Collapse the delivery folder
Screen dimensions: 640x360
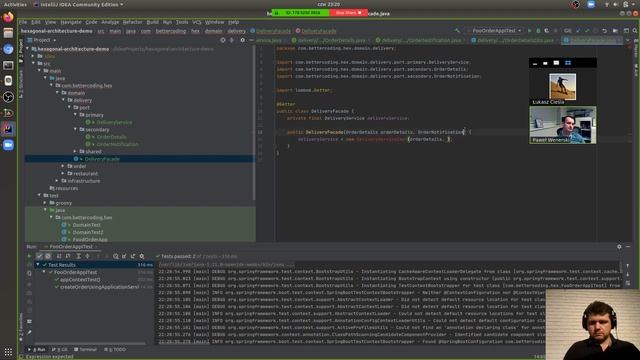point(63,100)
